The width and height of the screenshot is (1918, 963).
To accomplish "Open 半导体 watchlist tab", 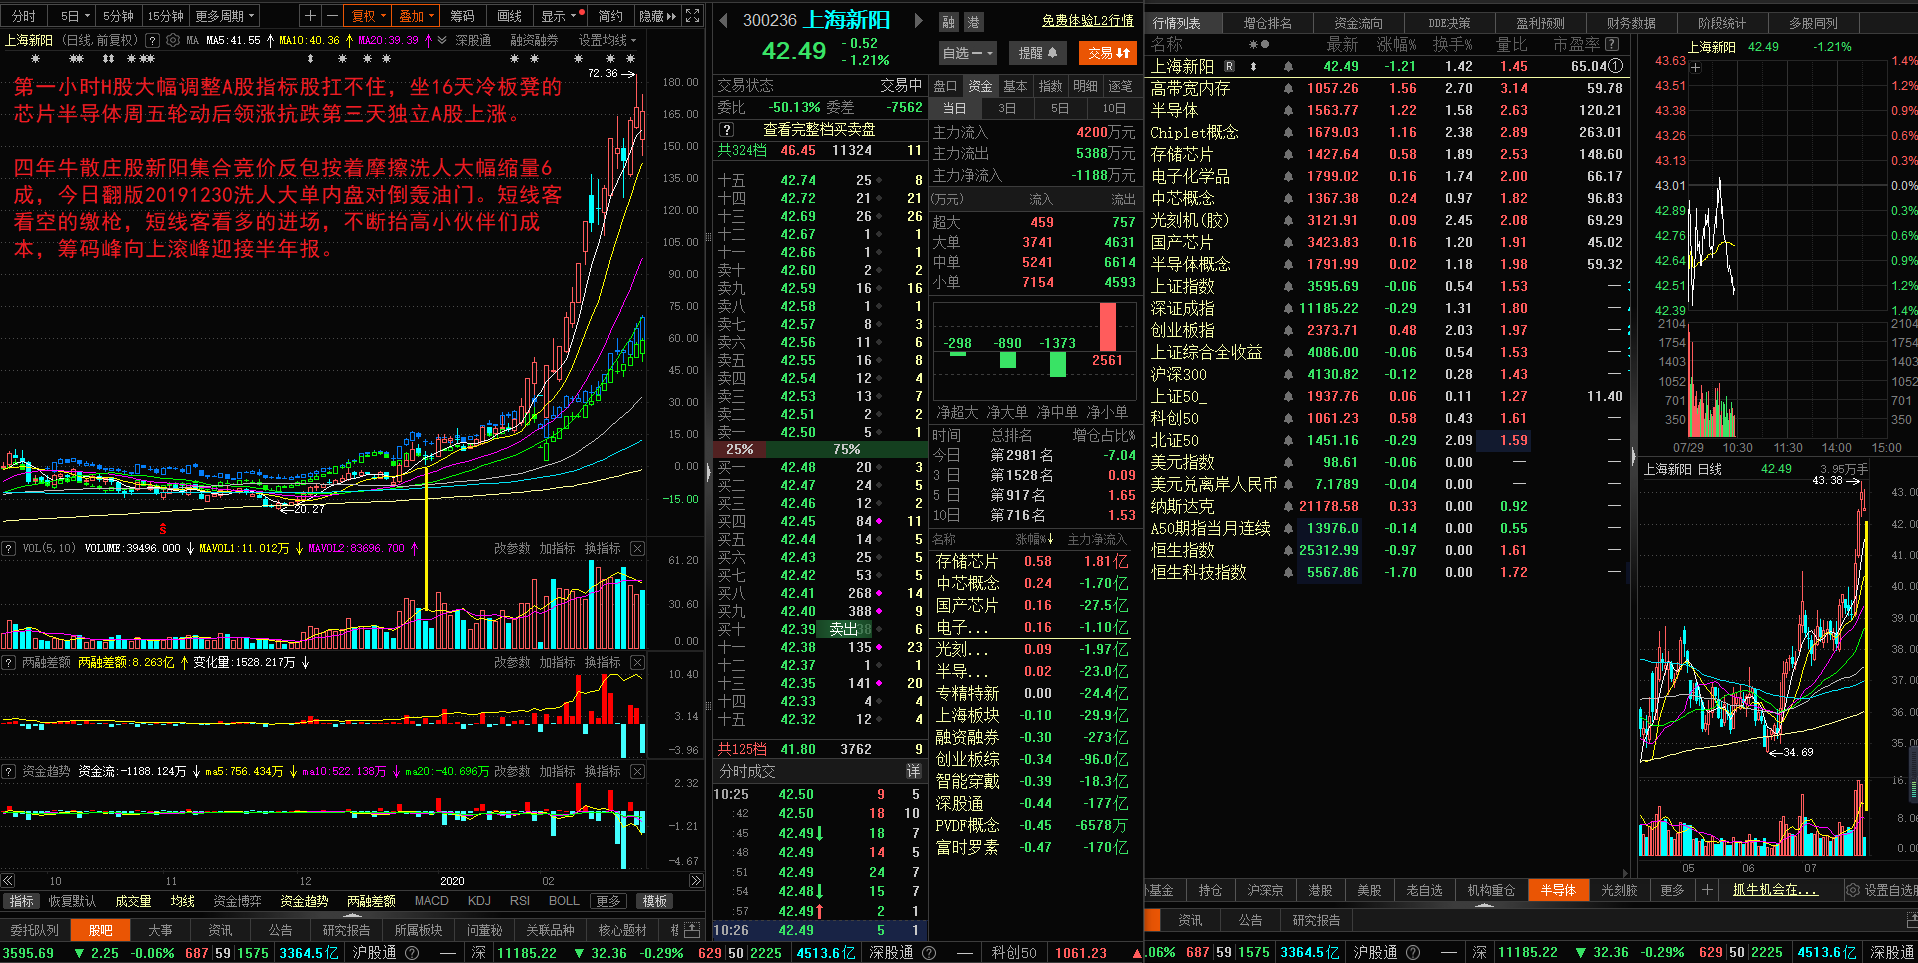I will (x=1558, y=890).
